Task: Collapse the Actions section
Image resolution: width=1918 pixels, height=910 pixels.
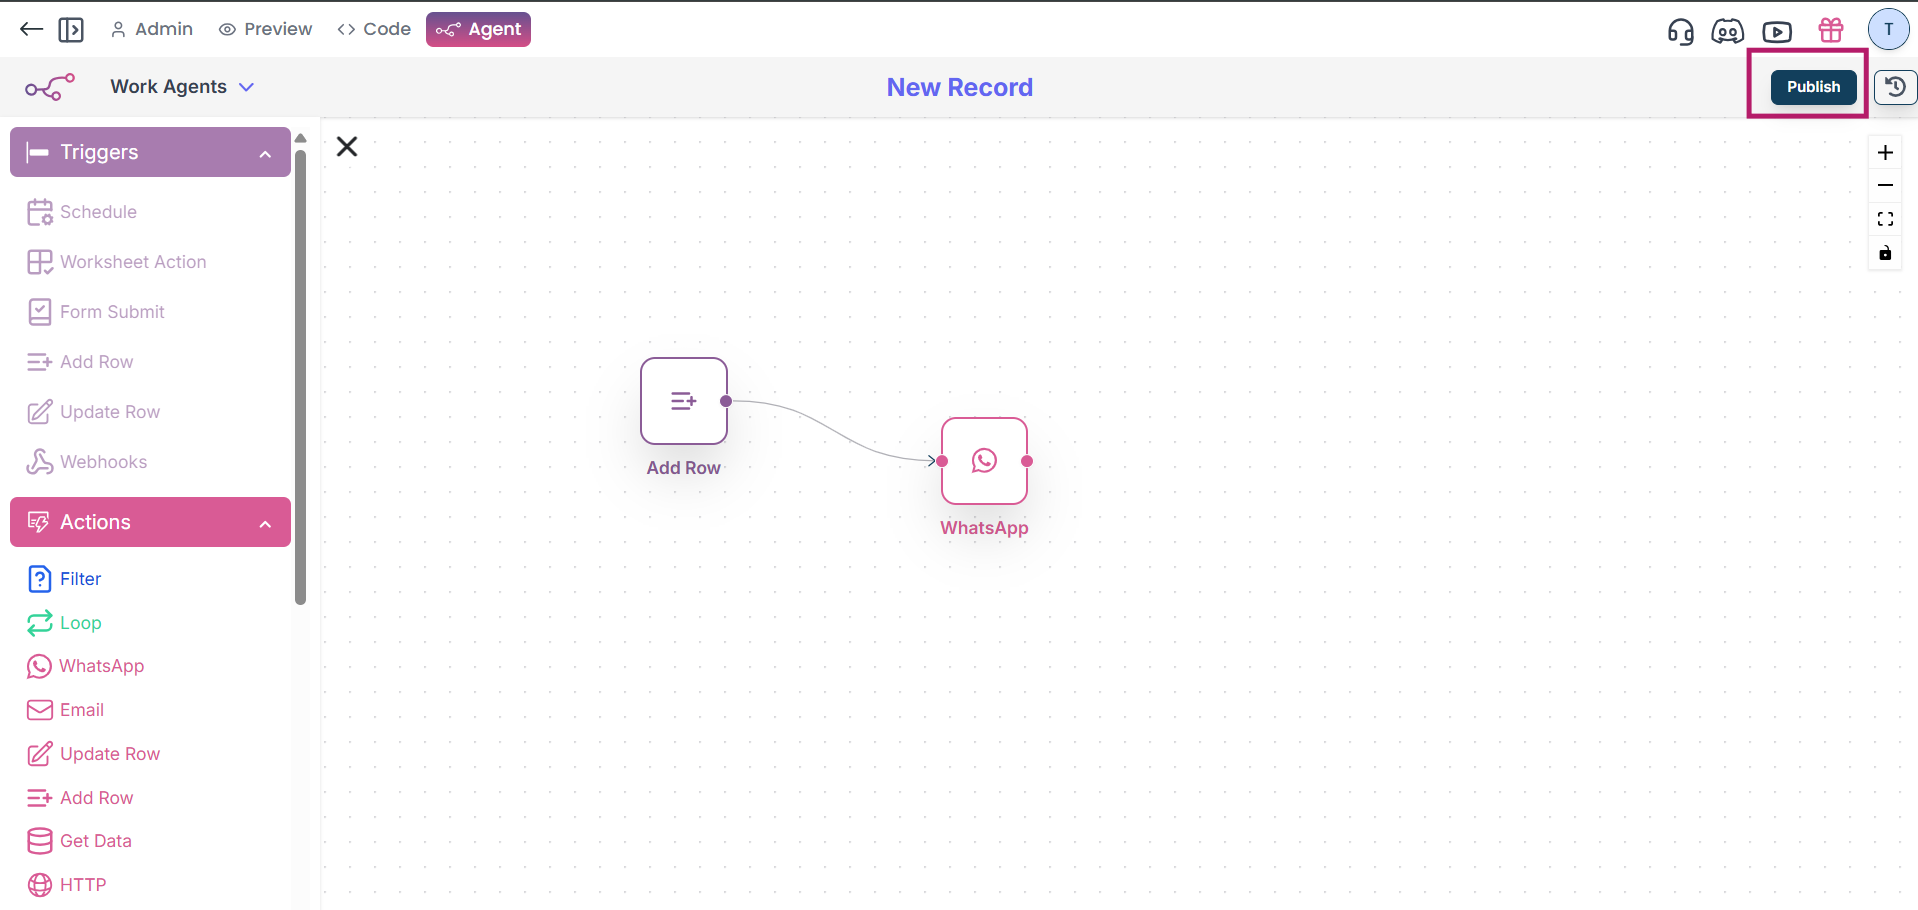Action: pyautogui.click(x=265, y=523)
